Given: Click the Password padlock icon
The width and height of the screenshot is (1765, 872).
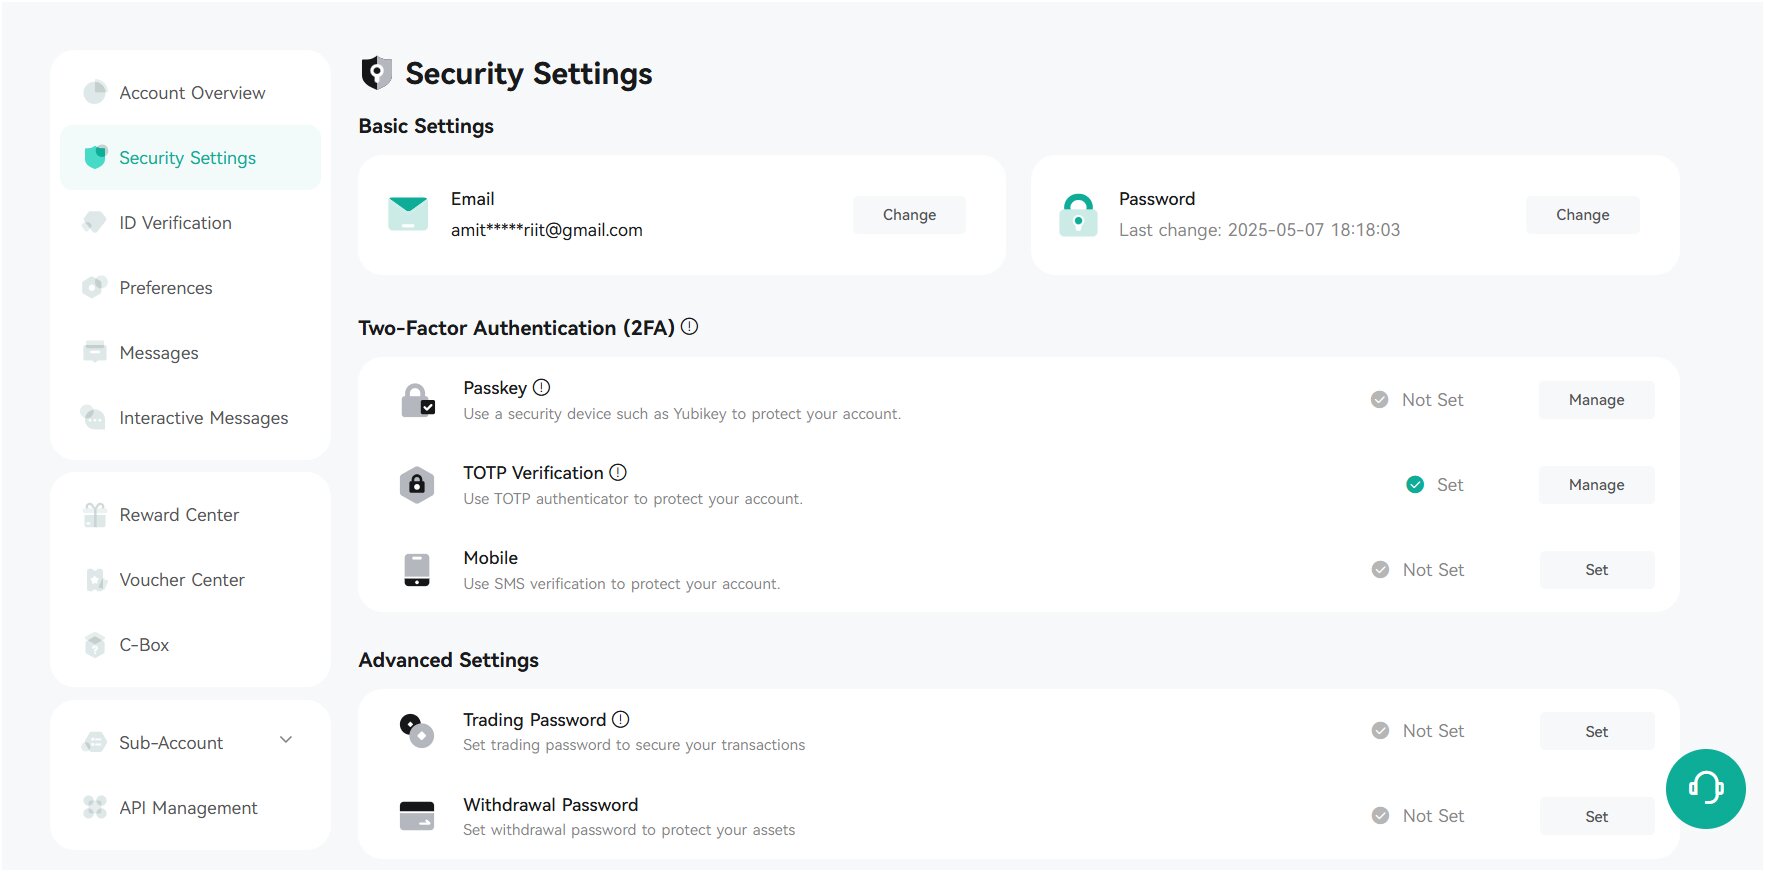Looking at the screenshot, I should pos(1078,214).
